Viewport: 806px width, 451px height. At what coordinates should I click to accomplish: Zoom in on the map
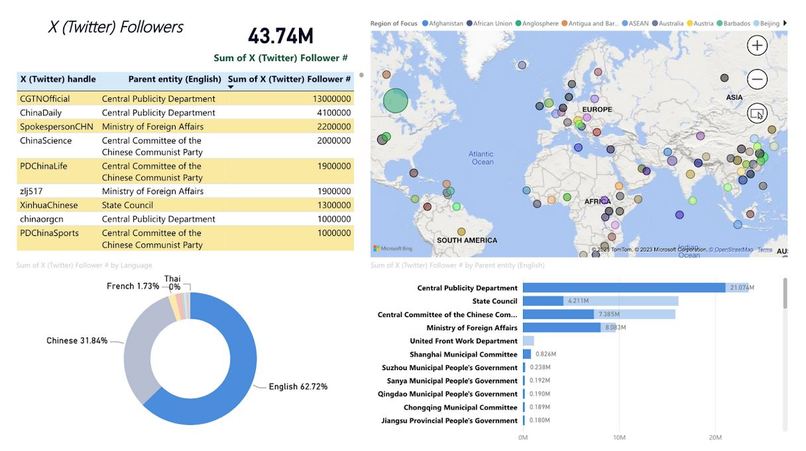(x=757, y=45)
